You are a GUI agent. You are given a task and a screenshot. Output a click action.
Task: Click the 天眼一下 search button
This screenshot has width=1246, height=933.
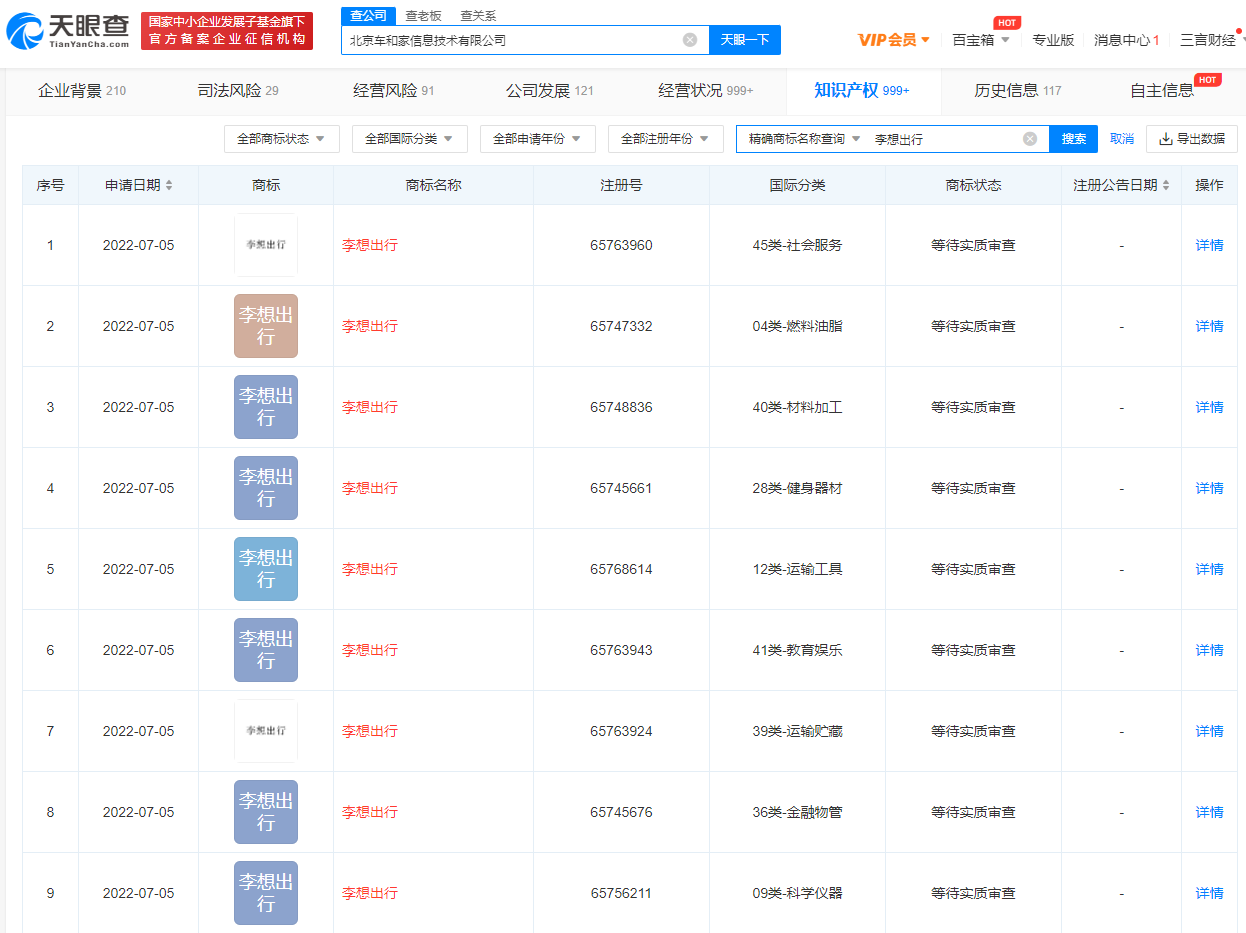(745, 40)
